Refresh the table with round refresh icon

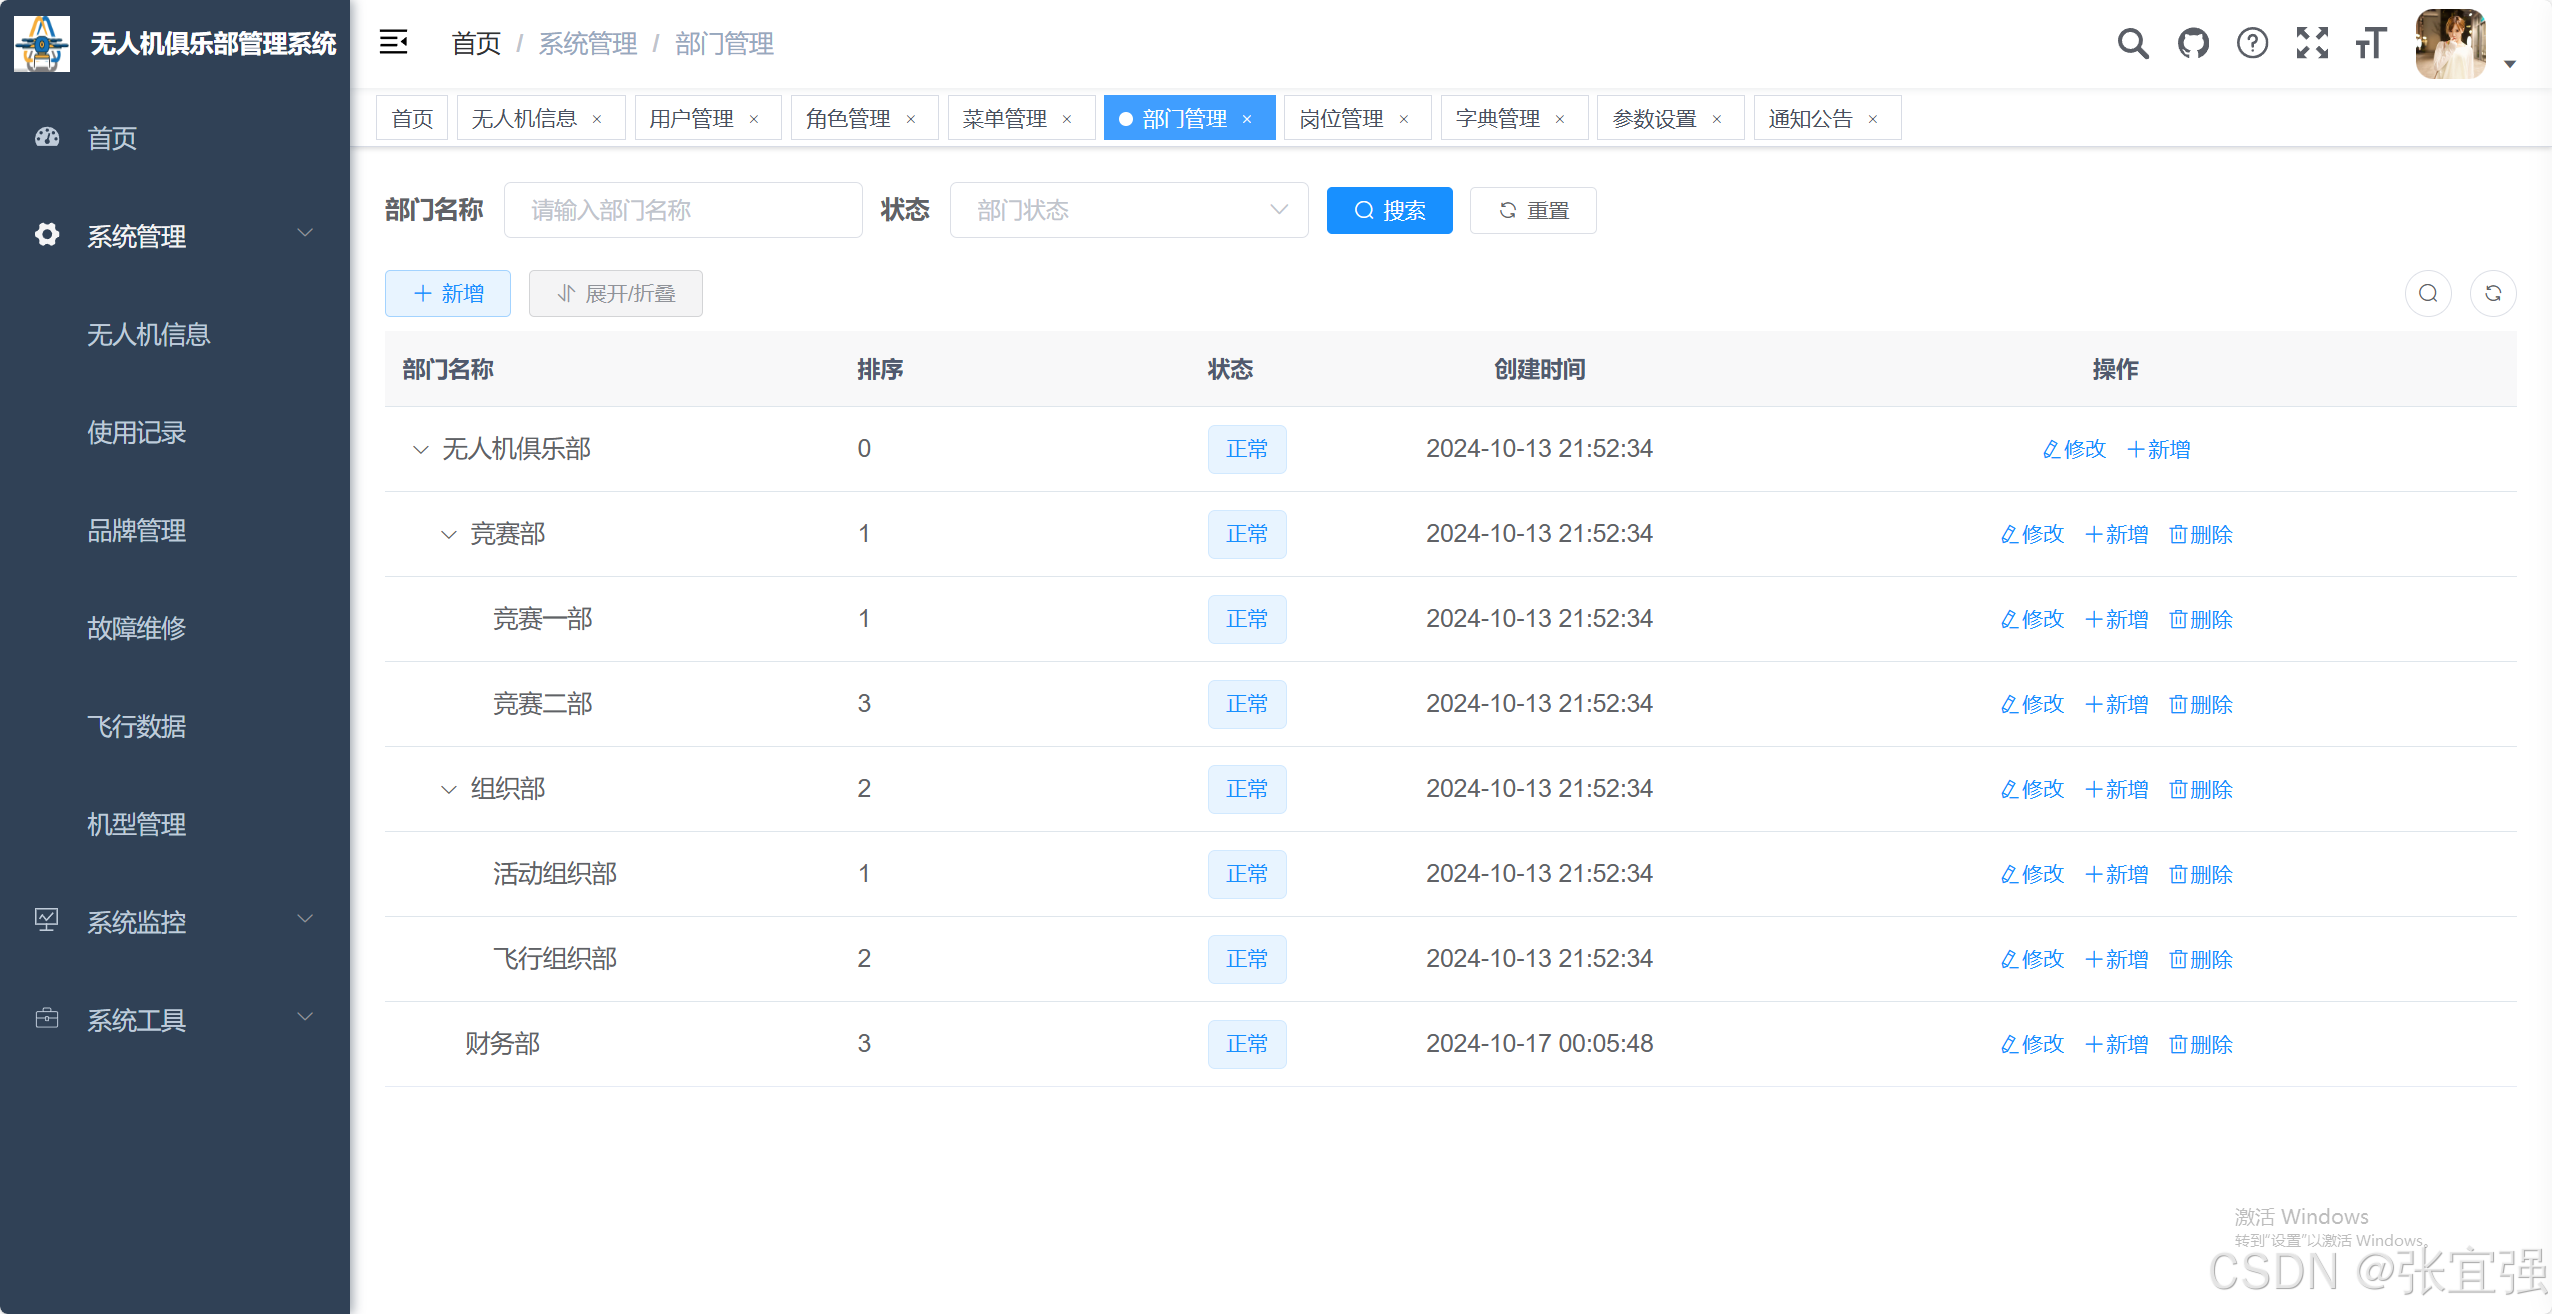(2492, 293)
